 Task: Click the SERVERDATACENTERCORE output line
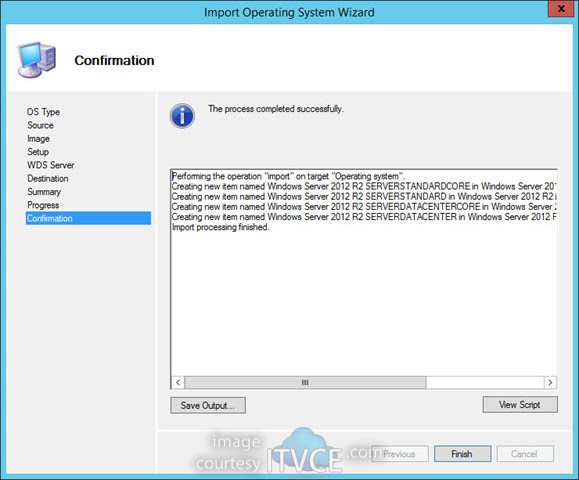364,206
